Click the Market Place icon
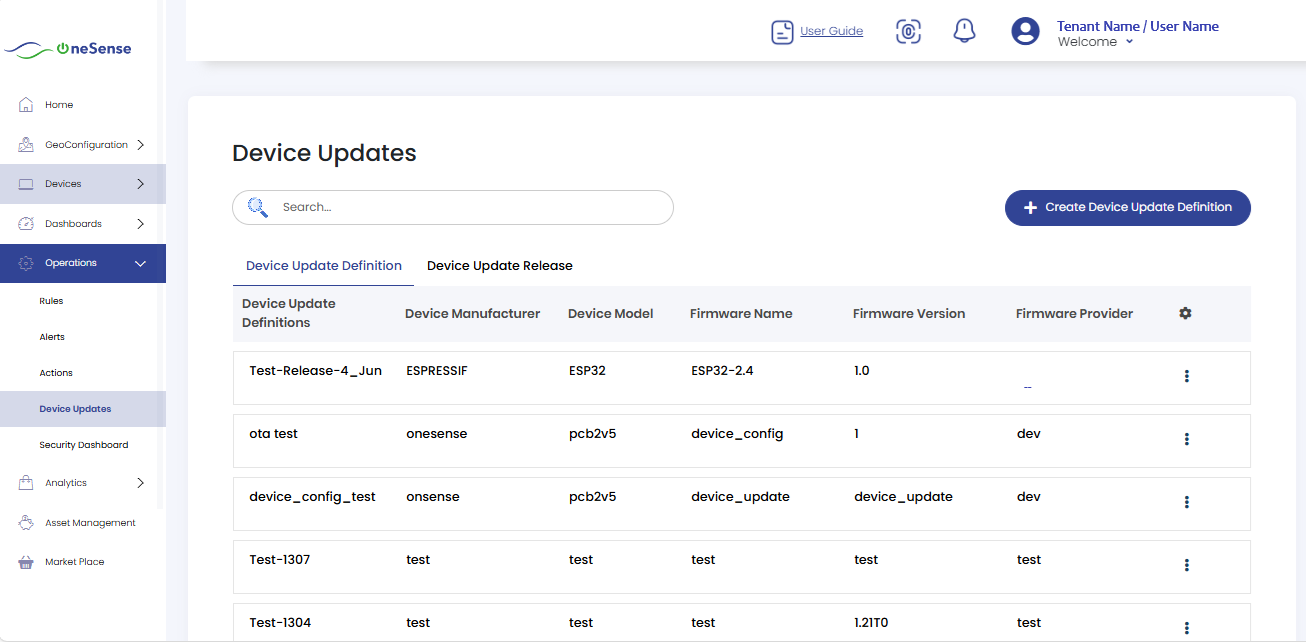This screenshot has height=642, width=1306. pyautogui.click(x=24, y=561)
